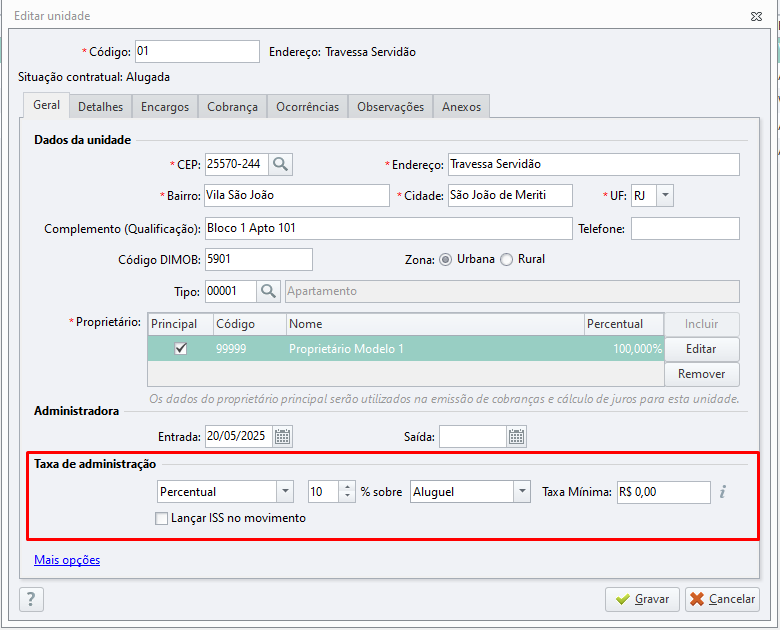This screenshot has height=630, width=780.
Task: Open the Entrada date calendar picker
Action: (283, 437)
